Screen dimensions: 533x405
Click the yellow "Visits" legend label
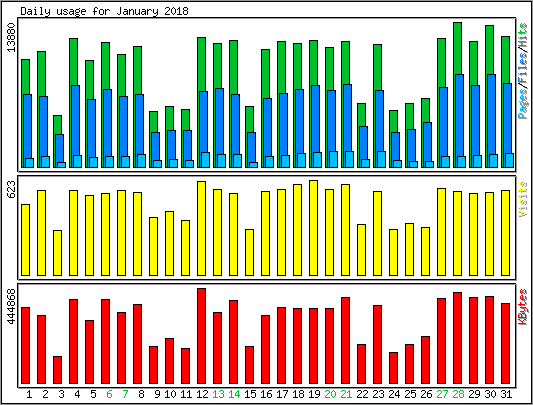pos(522,199)
